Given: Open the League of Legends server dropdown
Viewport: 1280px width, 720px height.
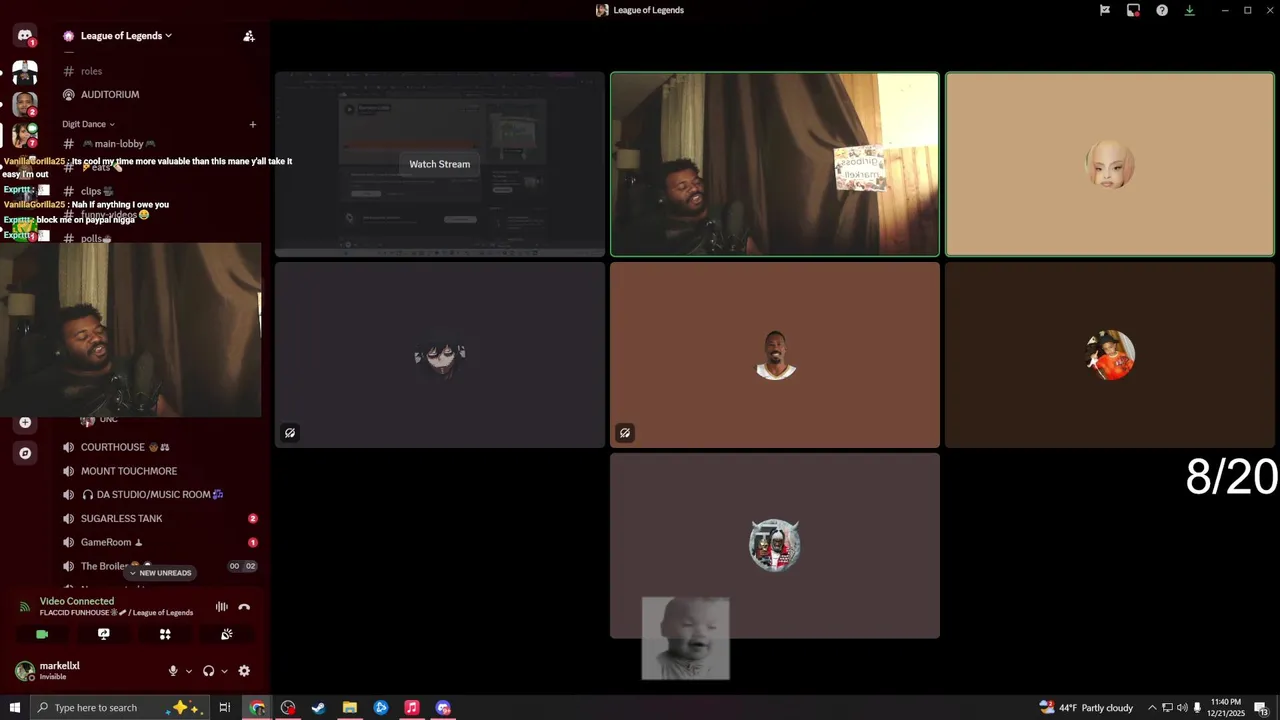Looking at the screenshot, I should pos(126,36).
